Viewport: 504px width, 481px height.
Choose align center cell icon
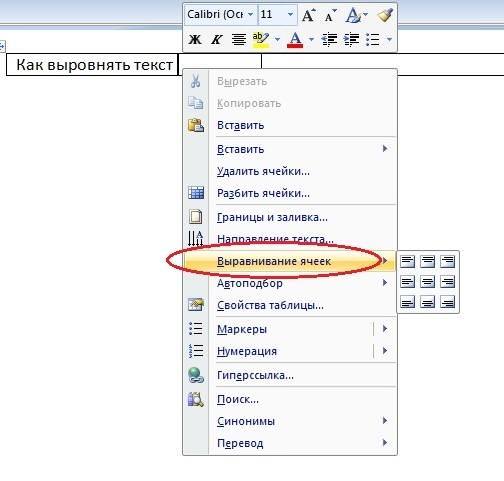427,282
